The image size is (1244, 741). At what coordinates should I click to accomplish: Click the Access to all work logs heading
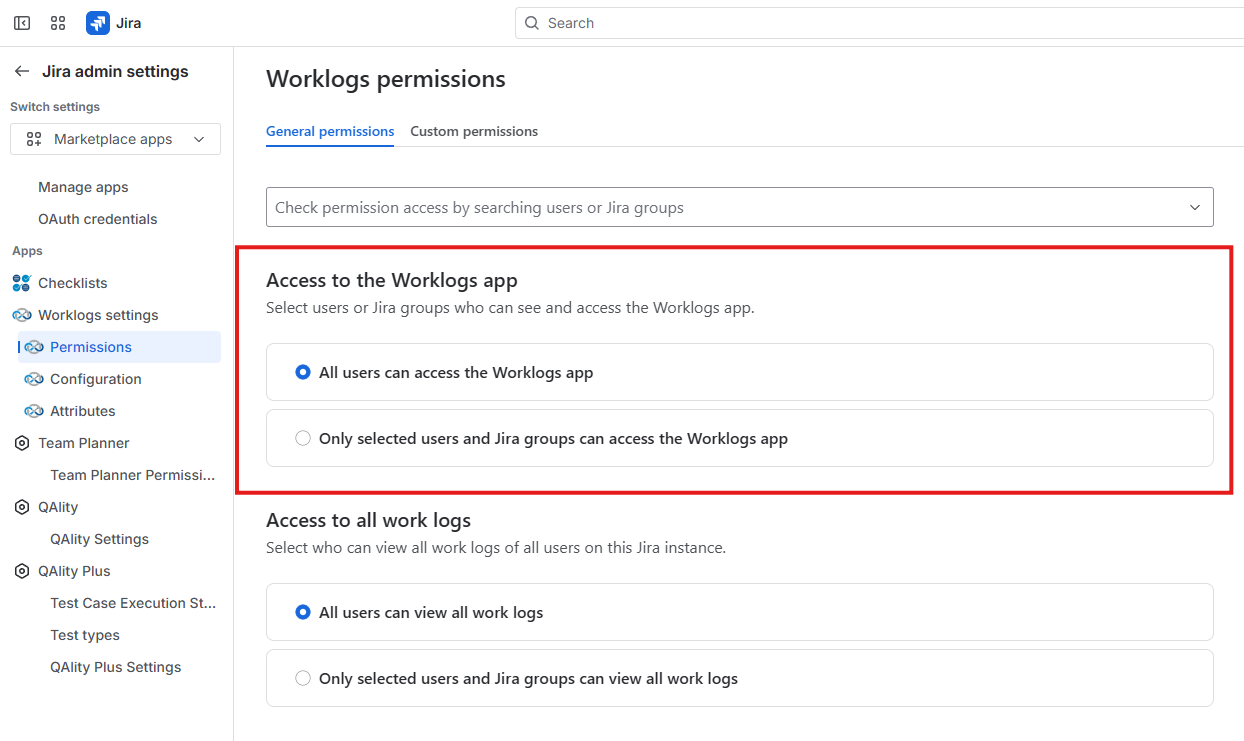[x=368, y=520]
